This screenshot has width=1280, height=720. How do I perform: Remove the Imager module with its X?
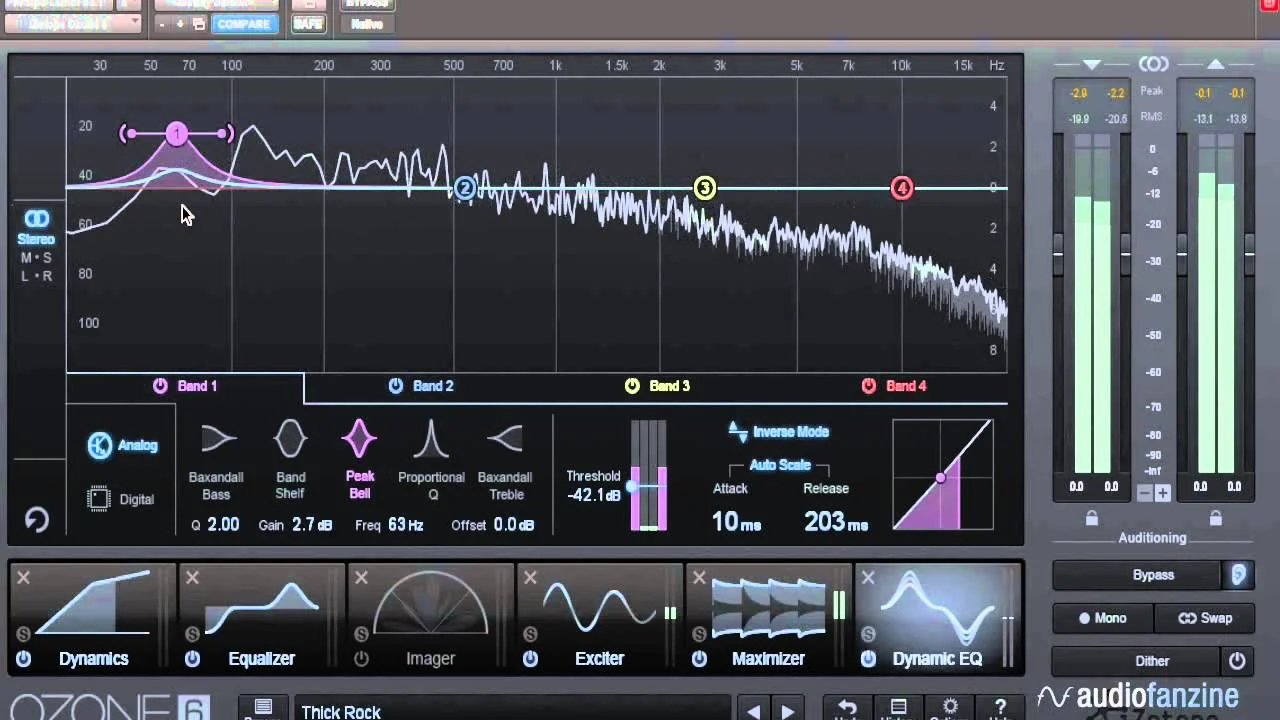361,577
